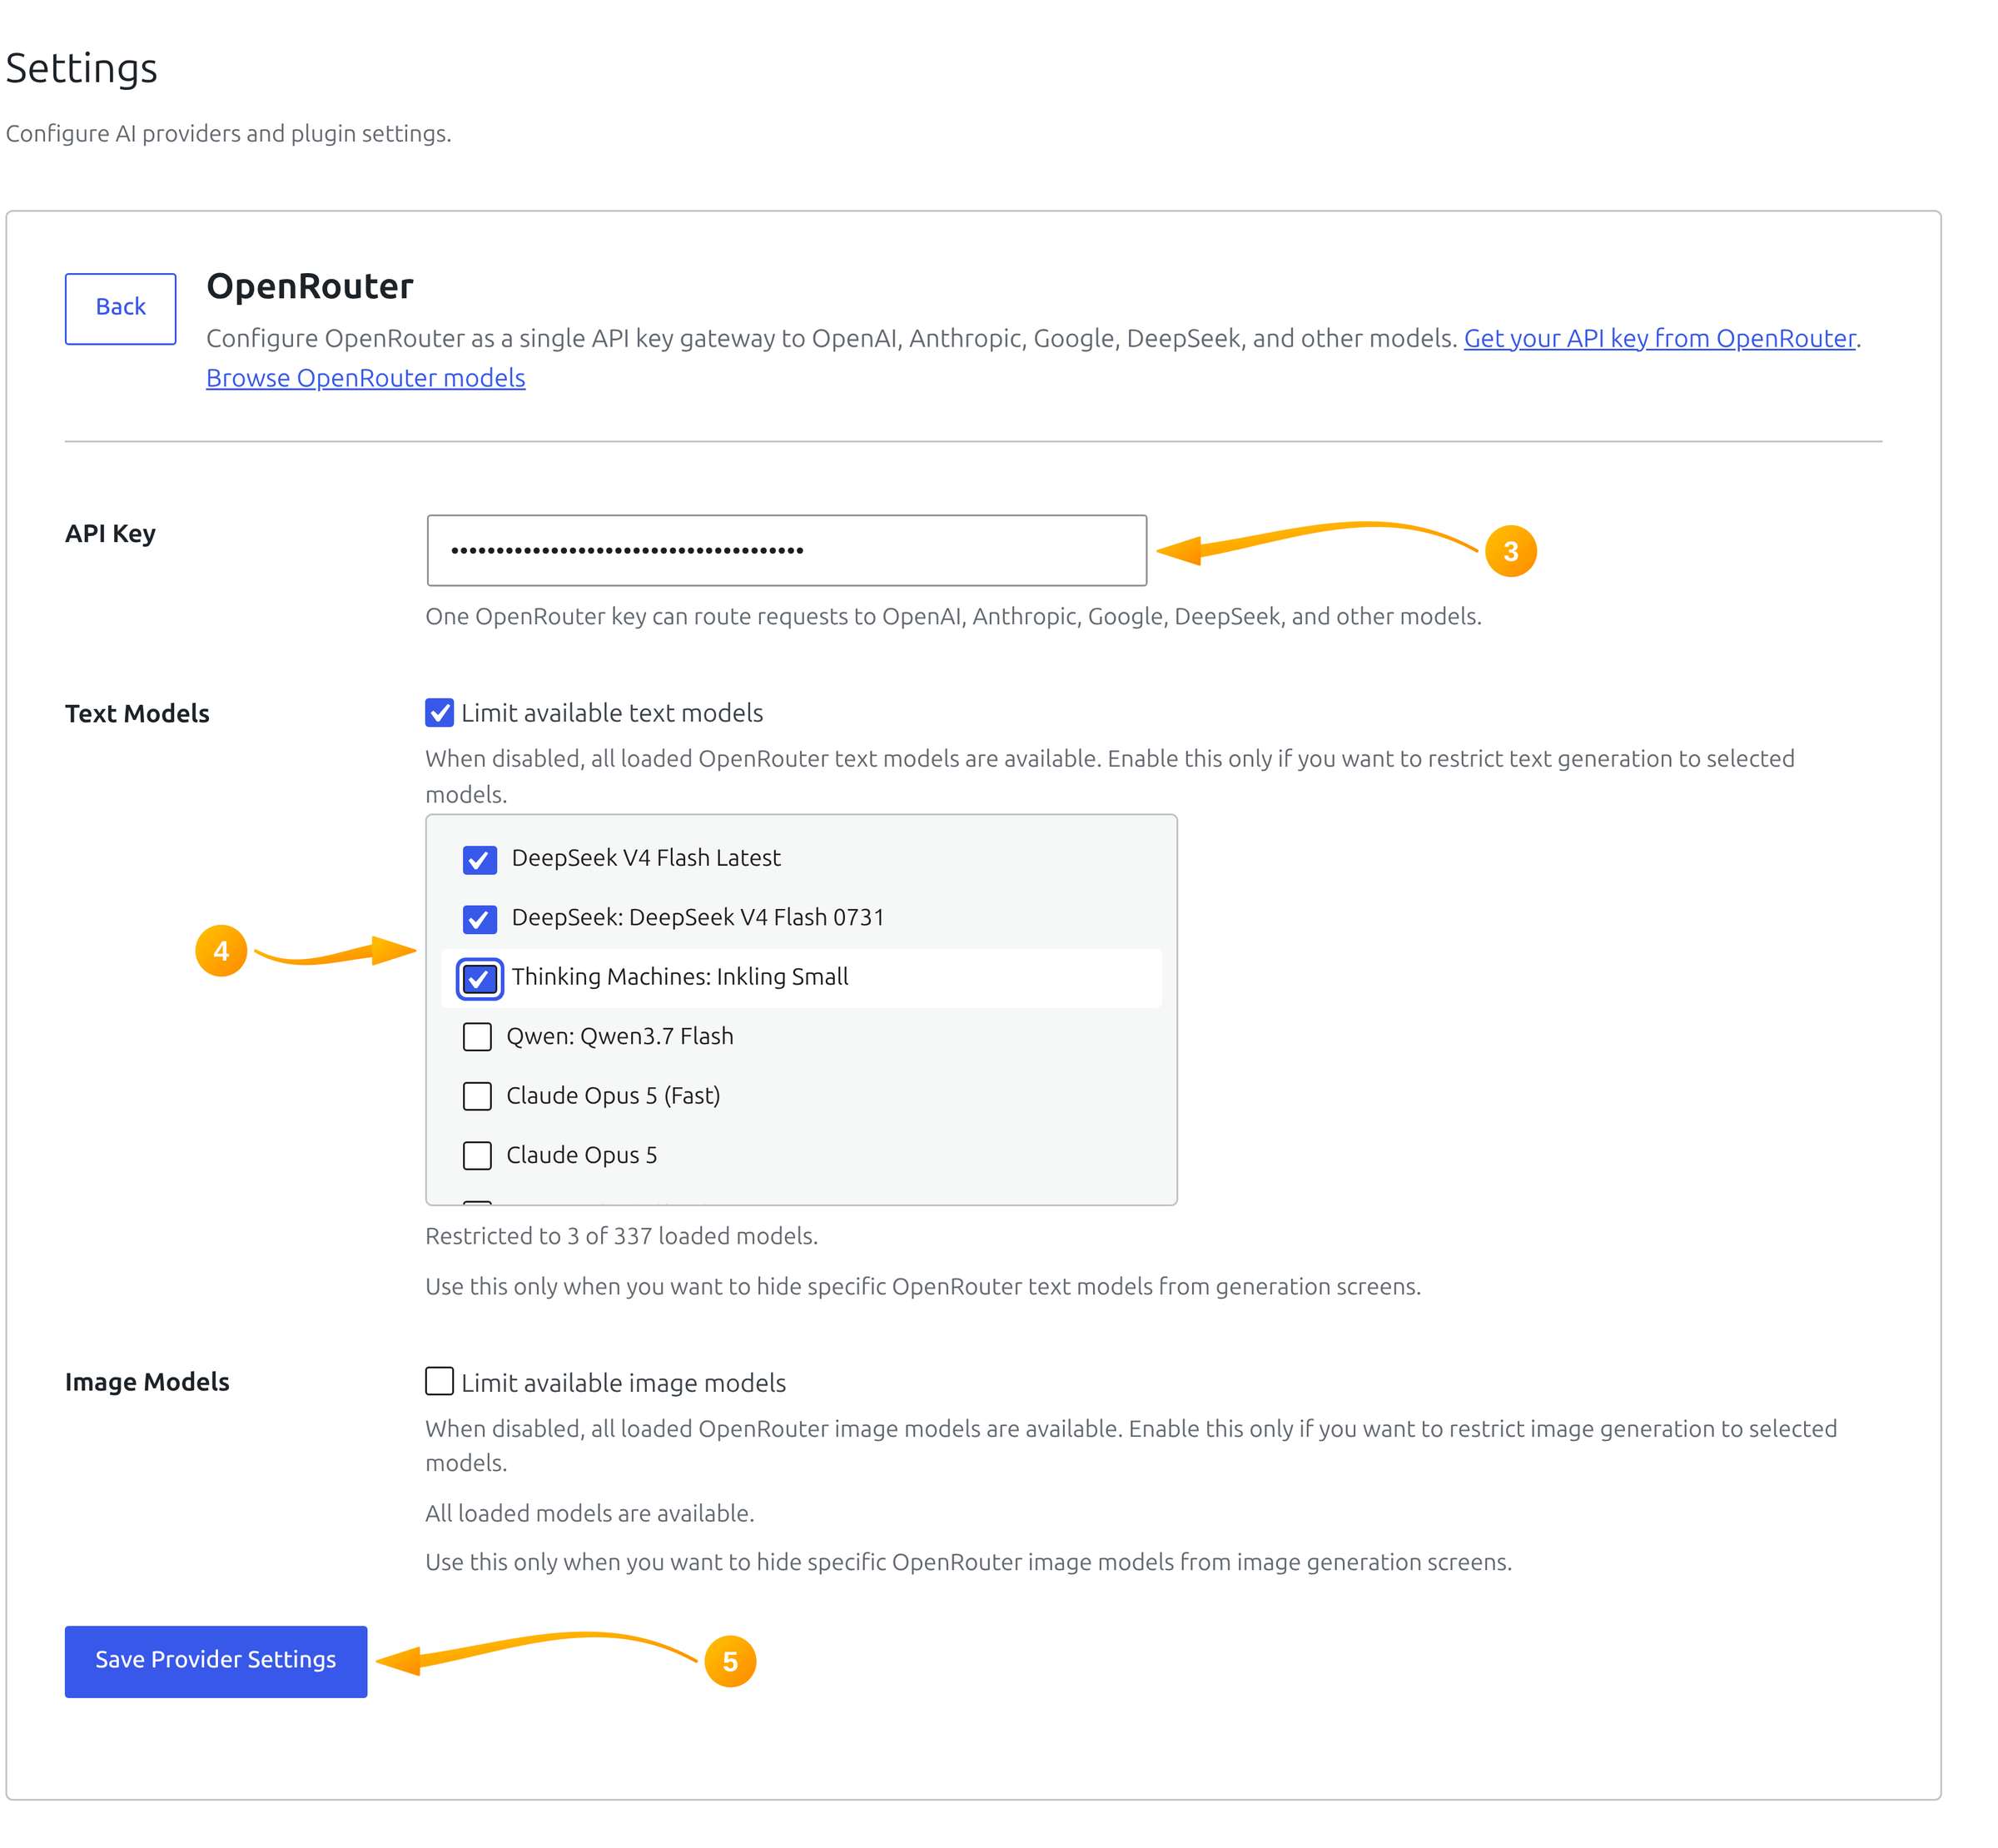Click the 'Qwen: Qwen3.7 Flash' model name
The width and height of the screenshot is (1998, 1848).
coord(619,1037)
